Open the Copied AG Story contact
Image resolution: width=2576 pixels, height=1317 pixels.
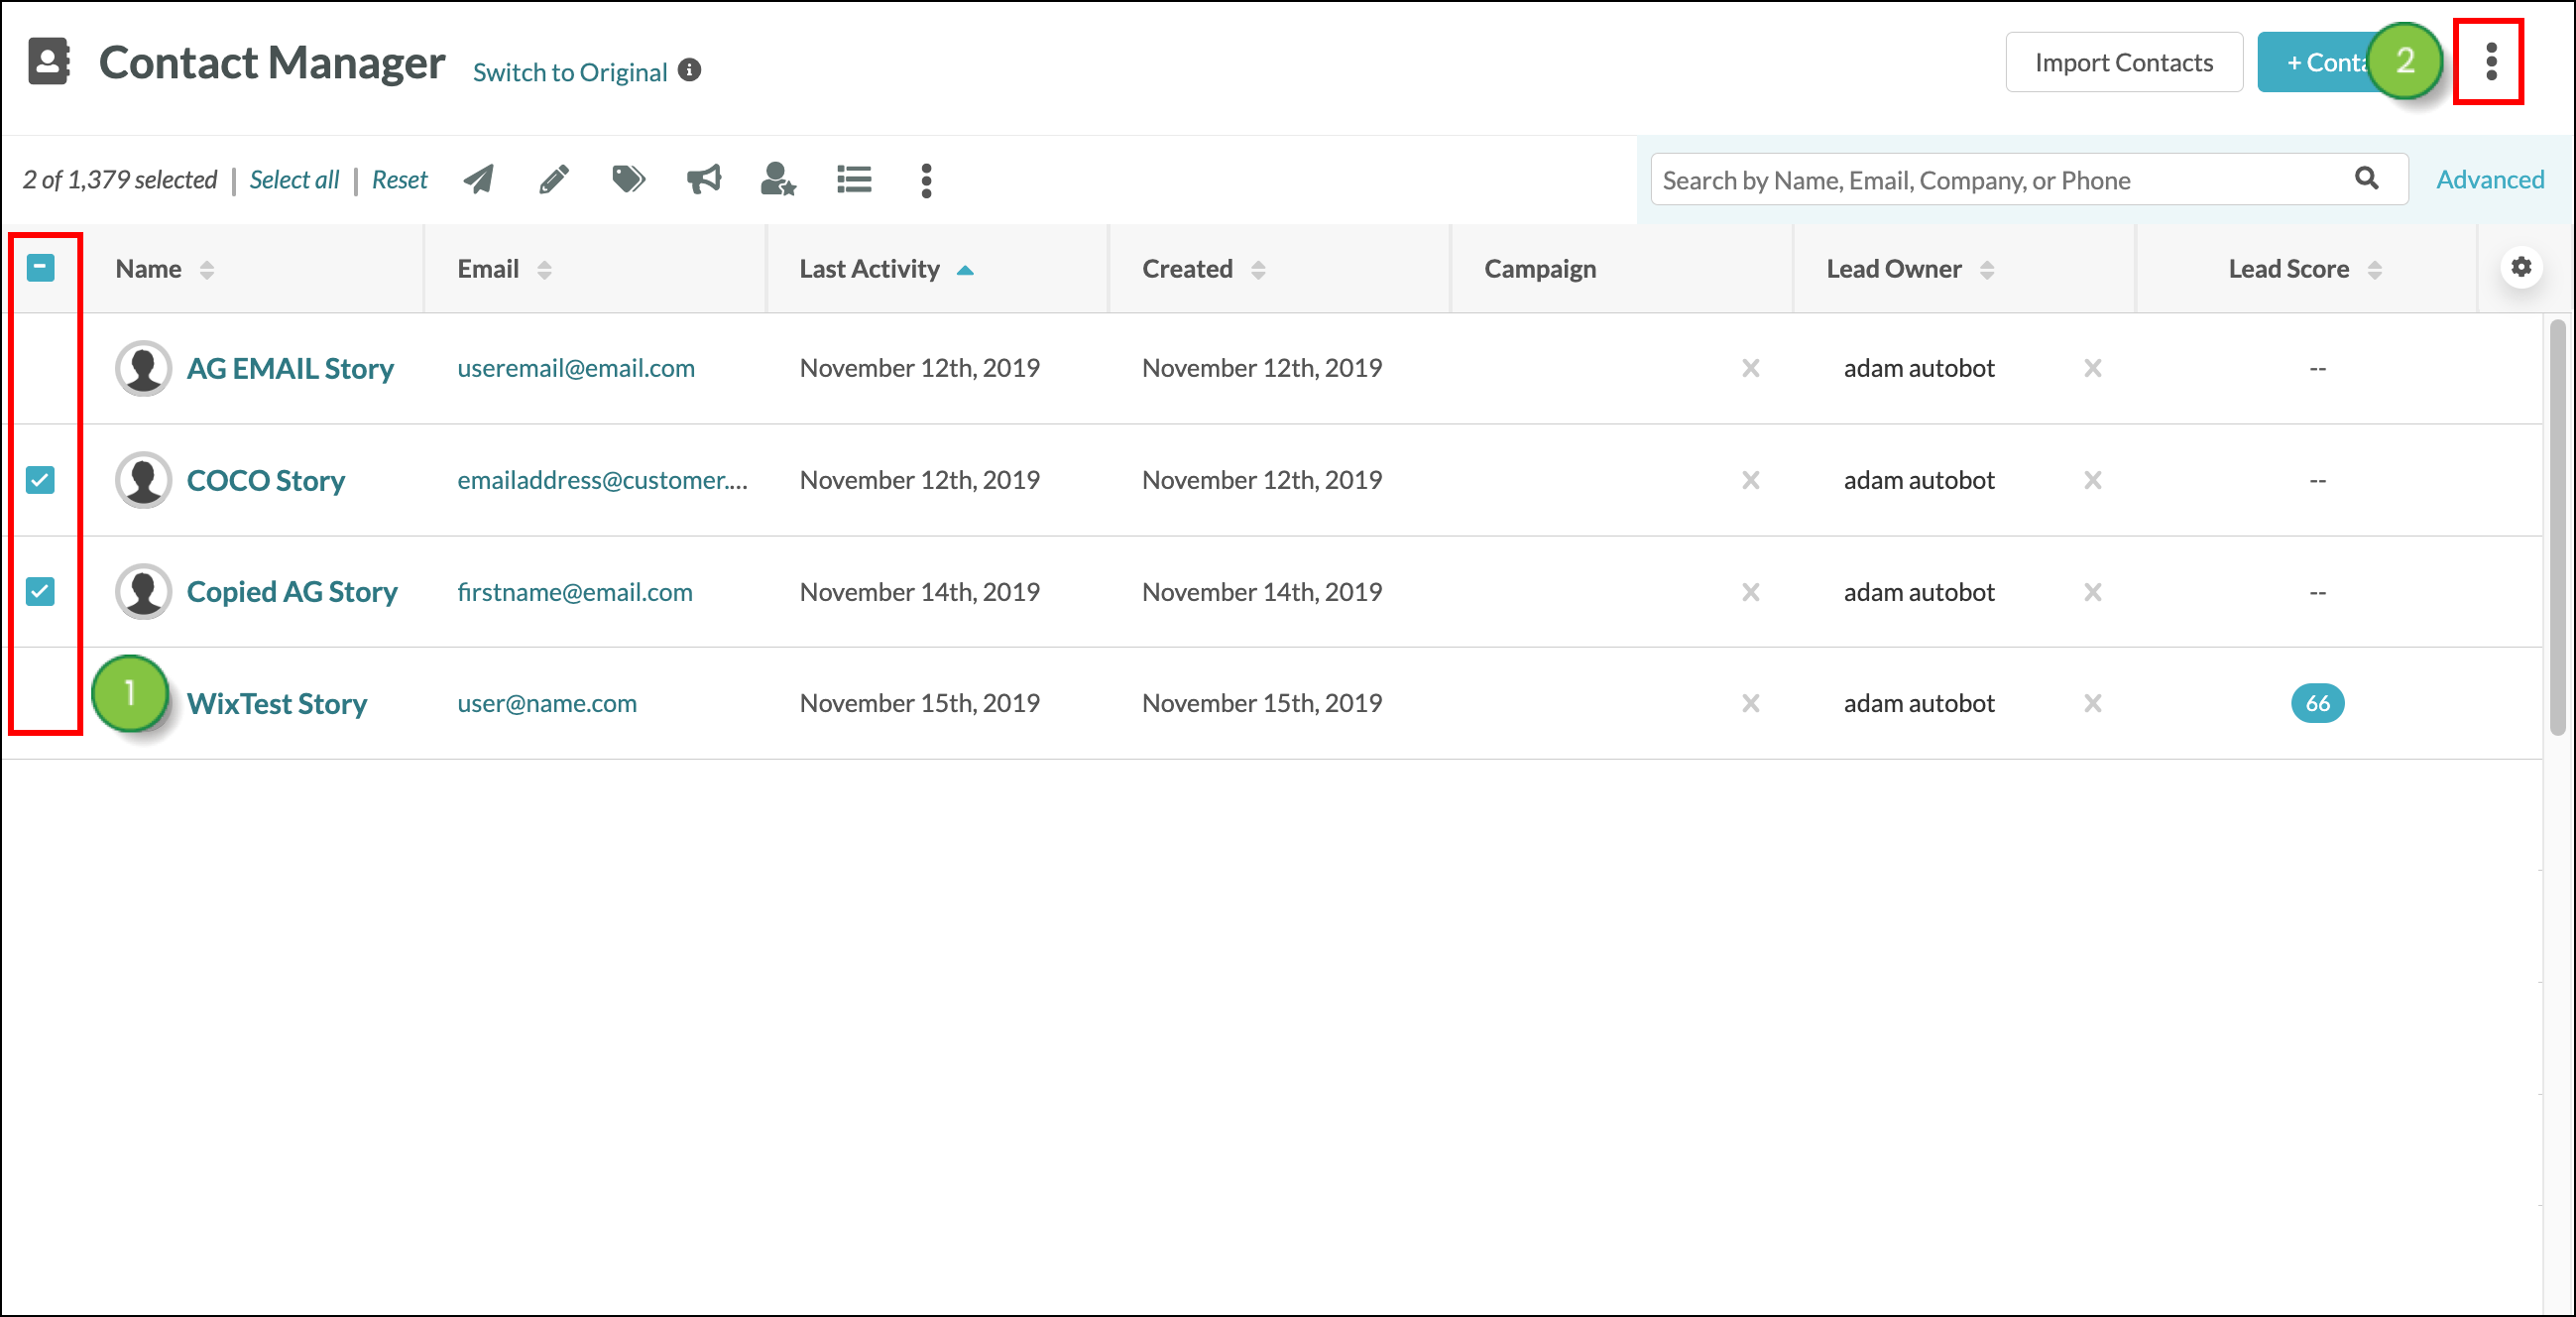292,592
